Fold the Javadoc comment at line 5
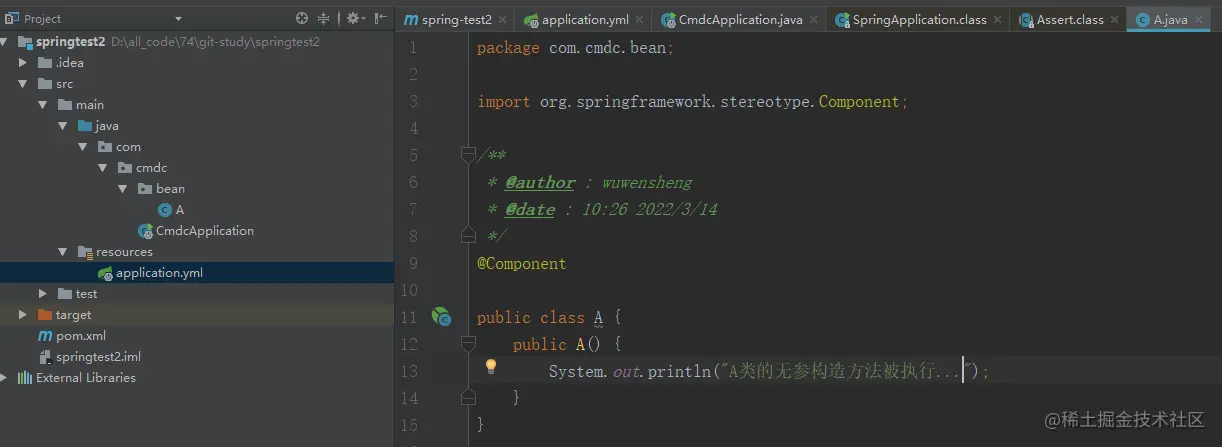Image resolution: width=1222 pixels, height=447 pixels. (467, 154)
